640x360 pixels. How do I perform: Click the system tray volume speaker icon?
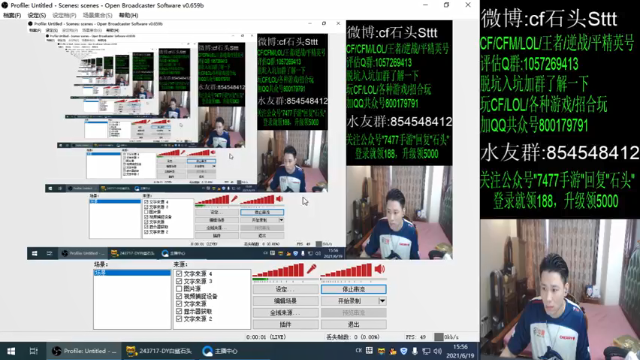pos(438,351)
